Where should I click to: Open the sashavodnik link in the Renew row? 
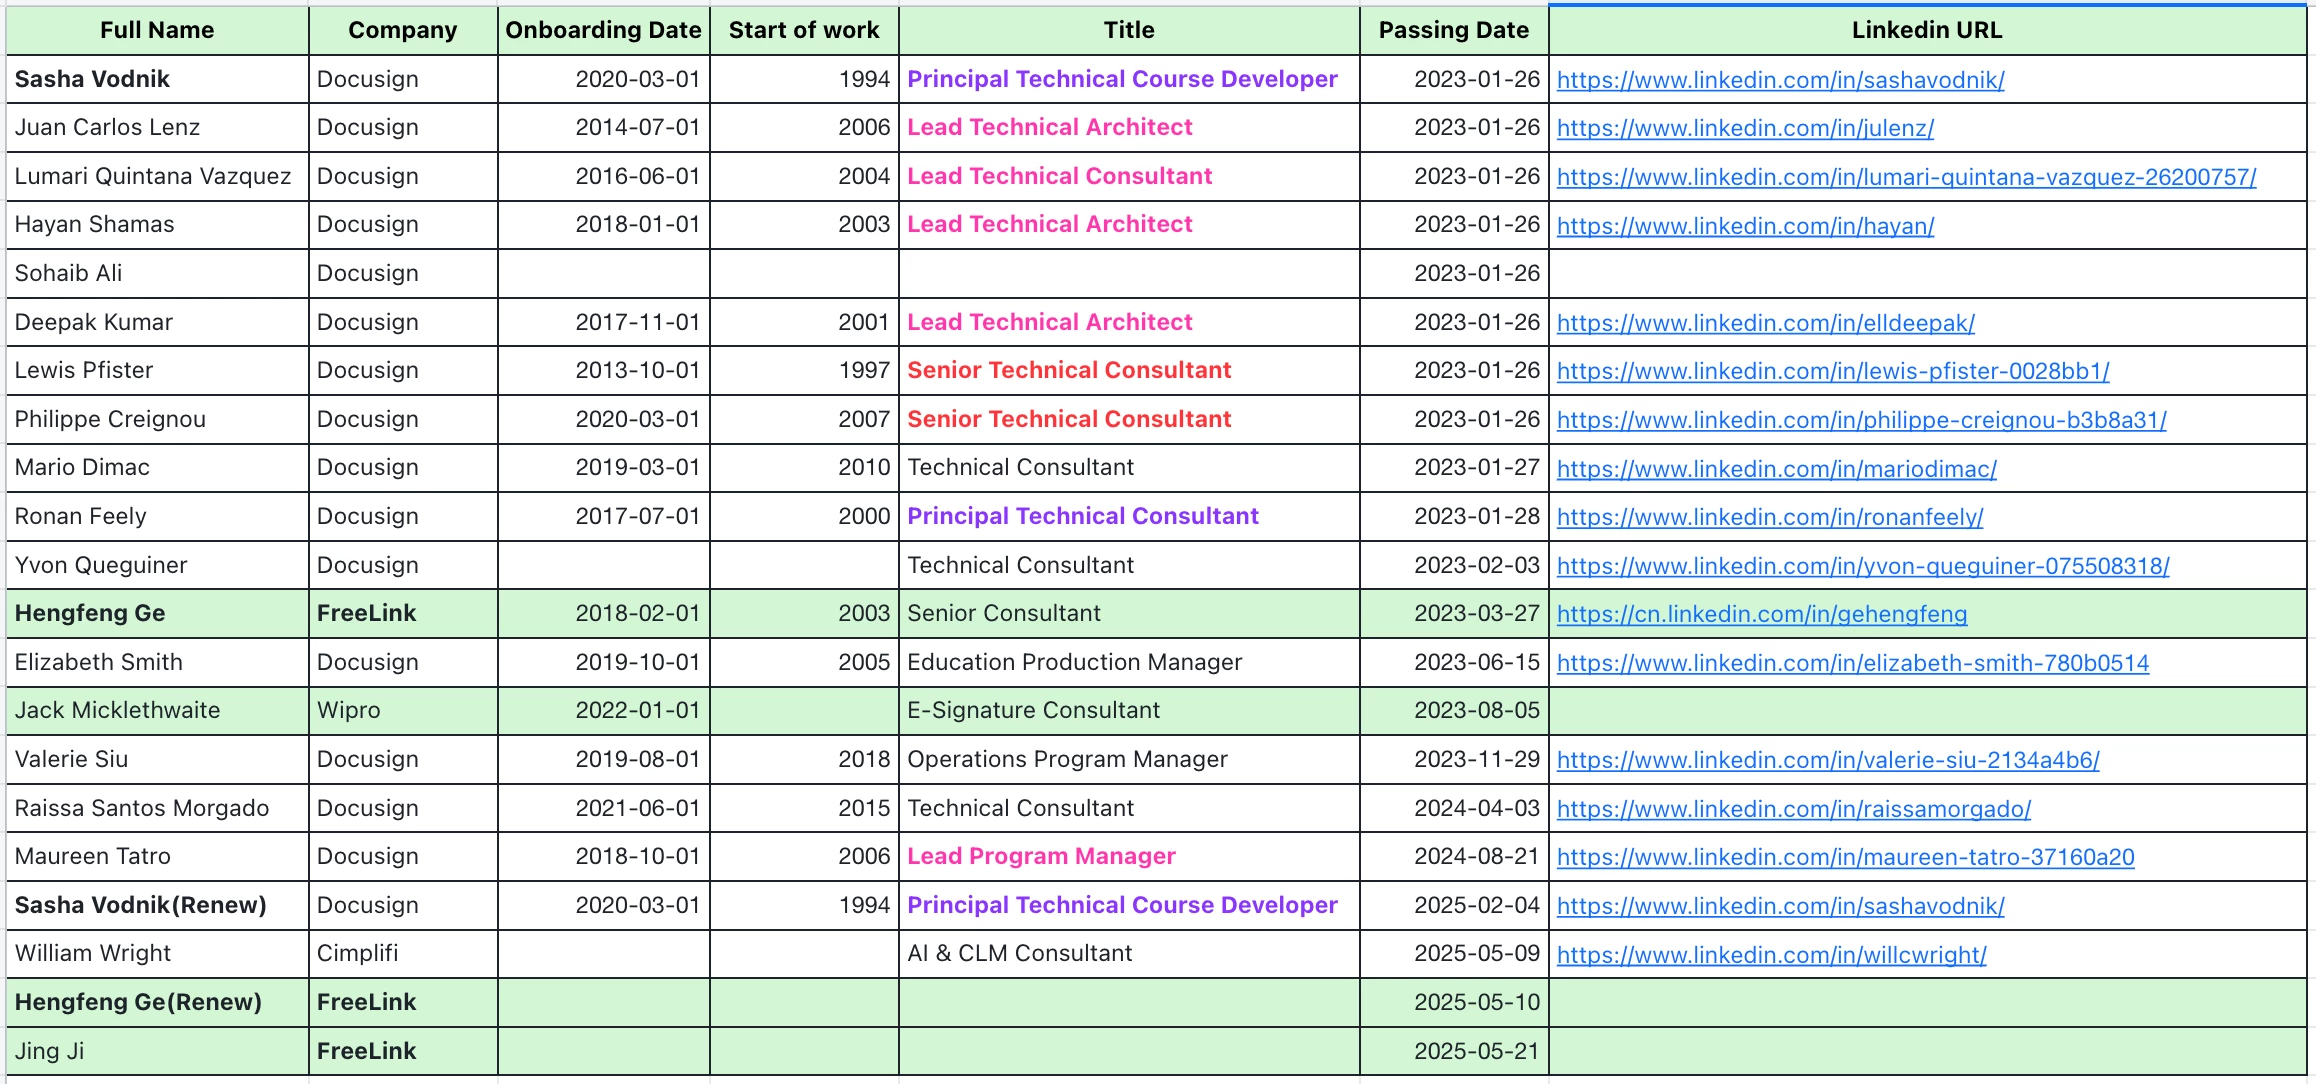coord(1780,906)
